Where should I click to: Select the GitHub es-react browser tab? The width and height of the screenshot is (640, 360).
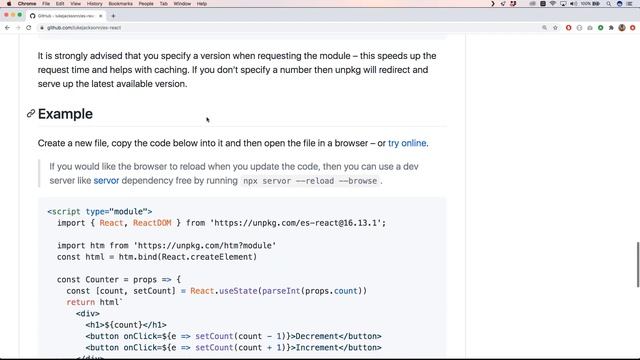[x=65, y=16]
